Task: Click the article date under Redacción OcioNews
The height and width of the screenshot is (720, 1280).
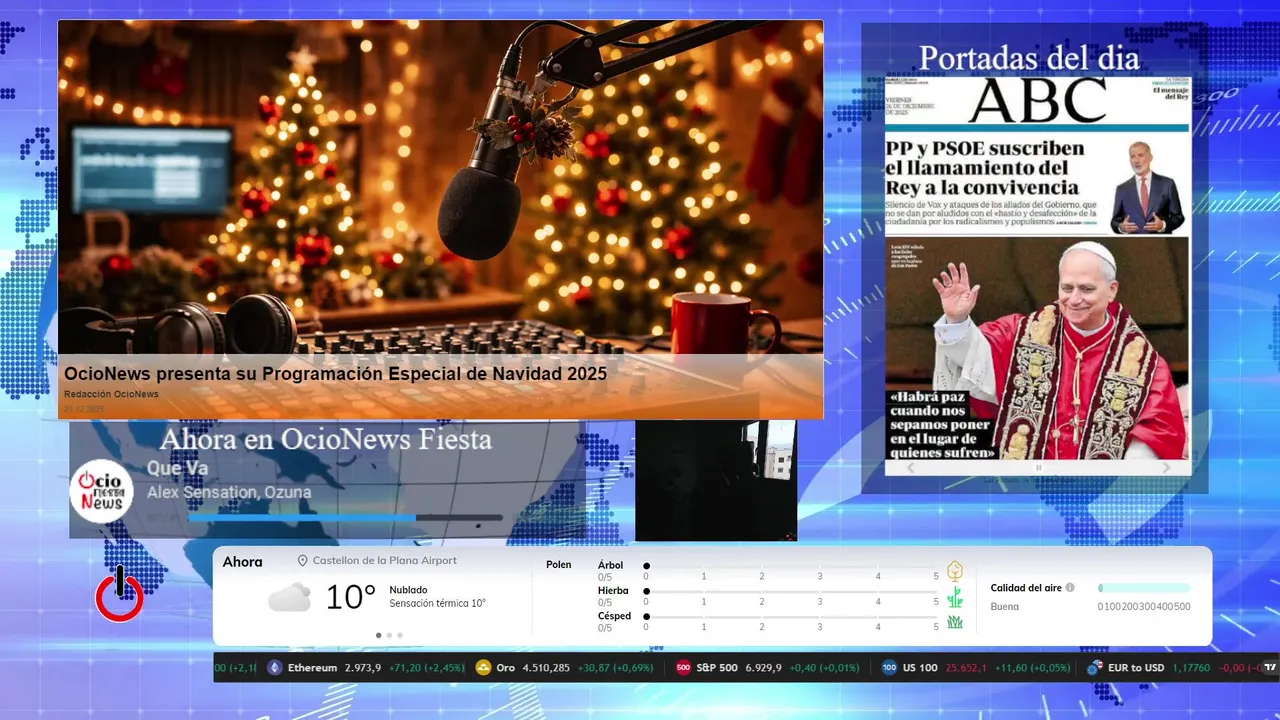Action: tap(84, 409)
